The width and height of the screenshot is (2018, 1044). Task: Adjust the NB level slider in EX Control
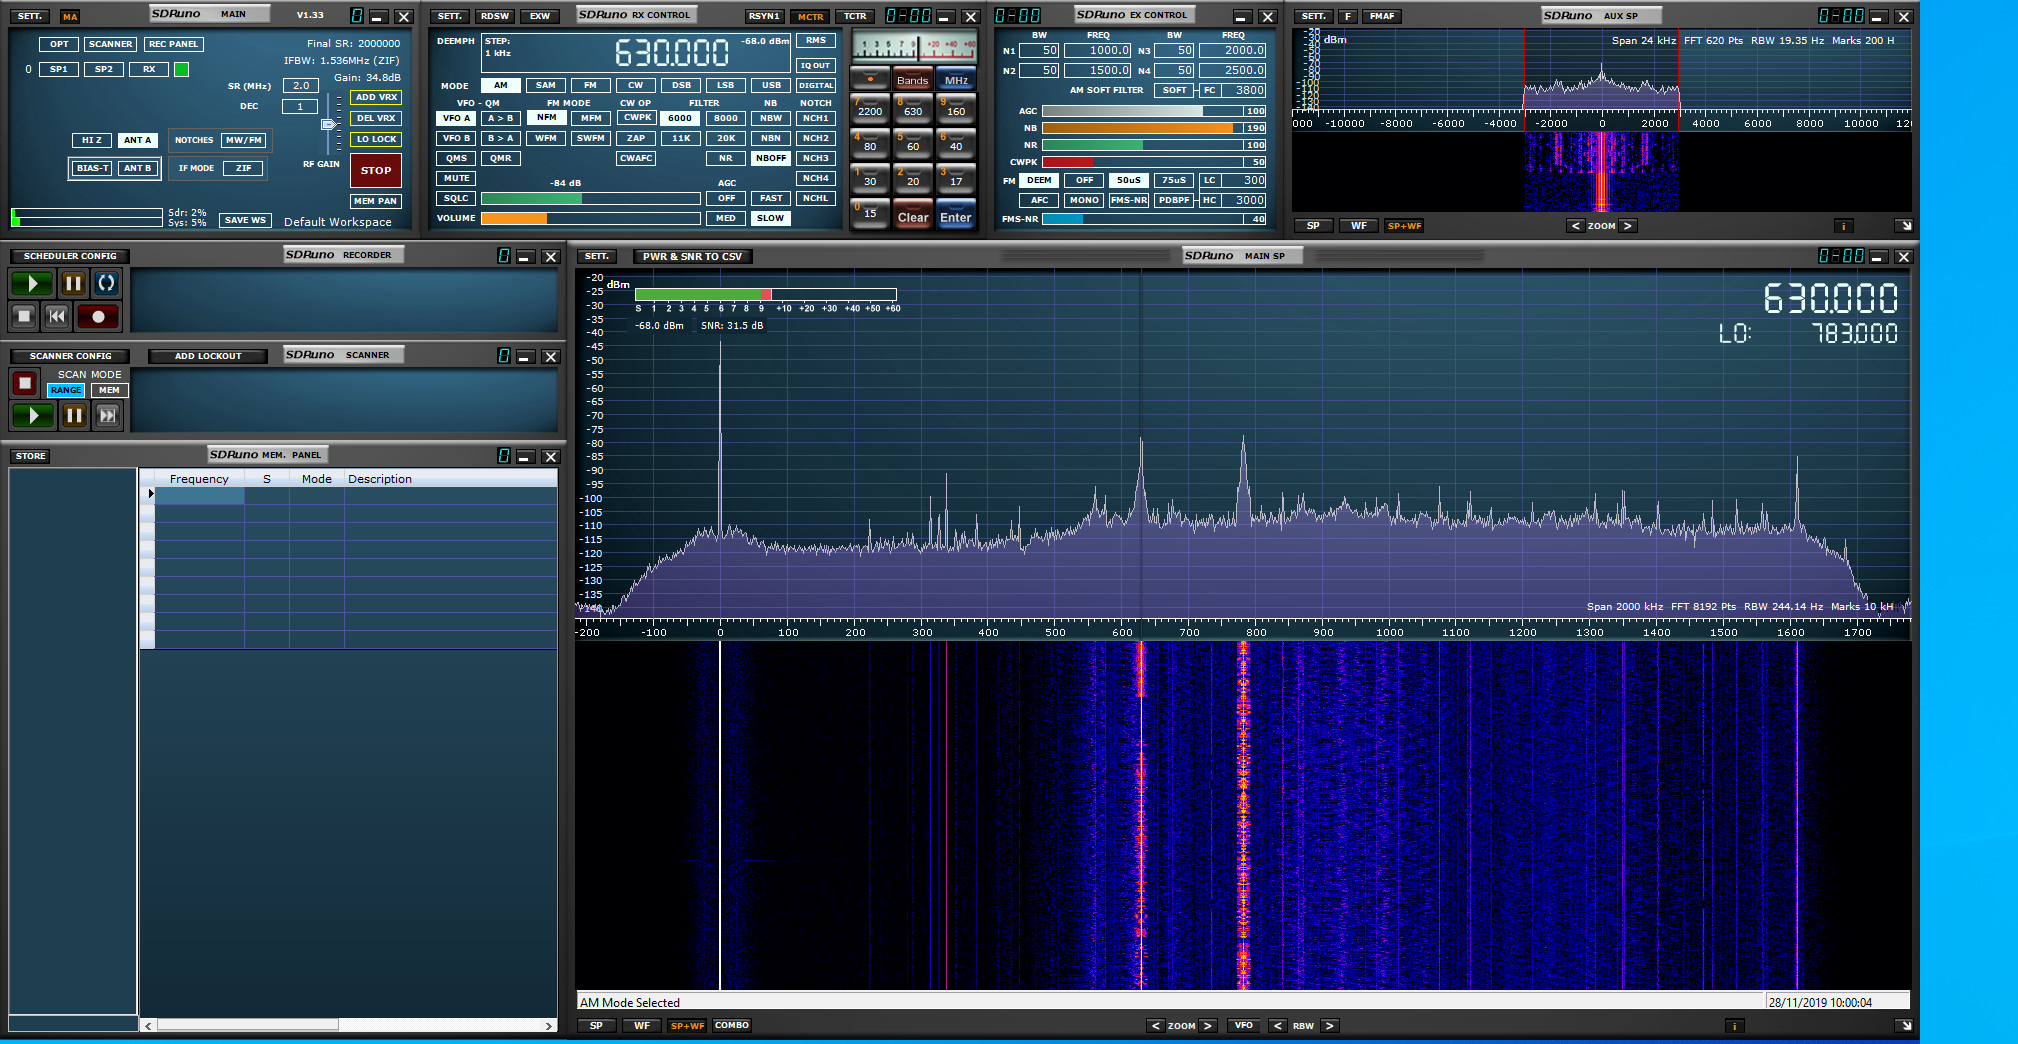point(1142,129)
